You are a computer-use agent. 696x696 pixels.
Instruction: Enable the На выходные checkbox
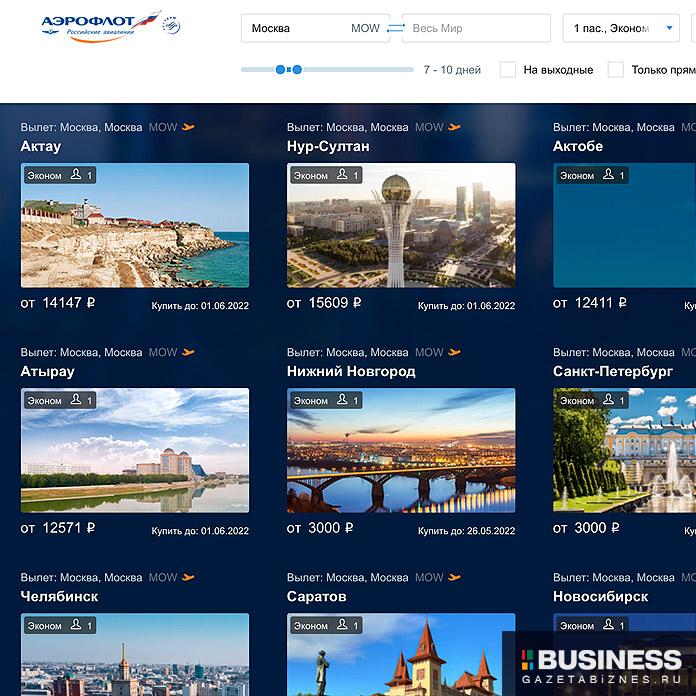(x=508, y=70)
